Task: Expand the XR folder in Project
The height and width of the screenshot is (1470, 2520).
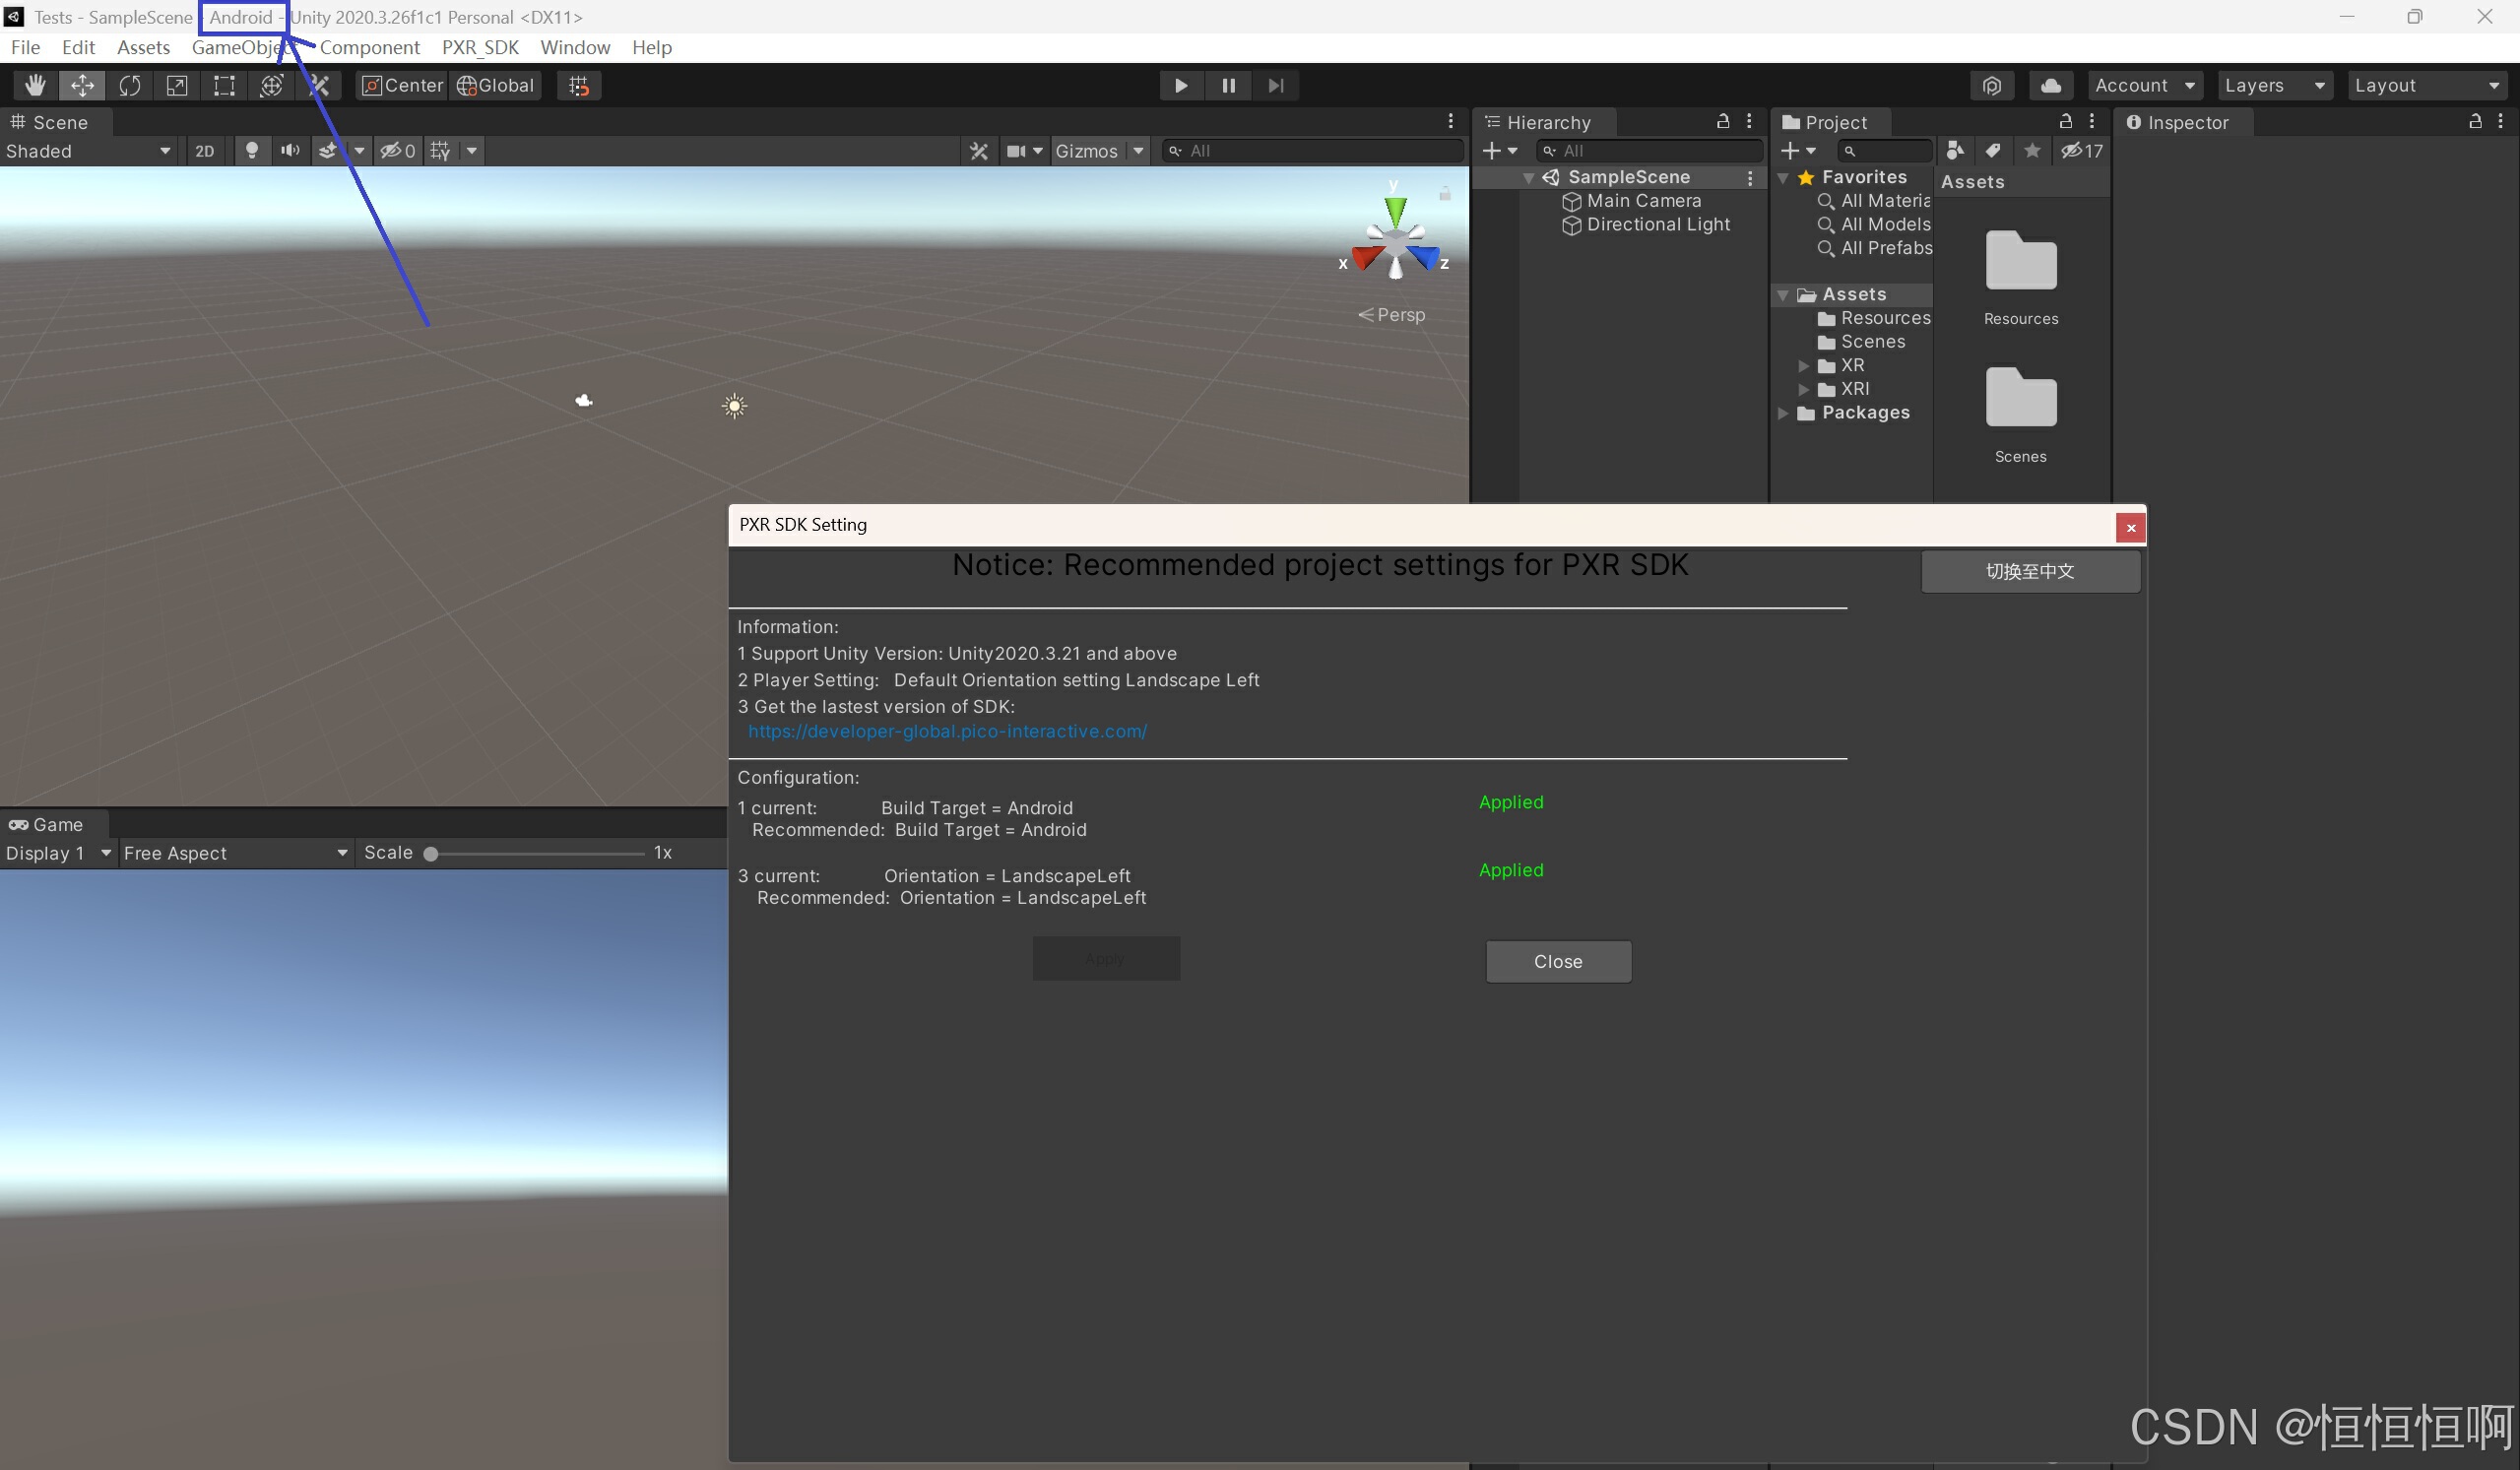Action: 1803,365
